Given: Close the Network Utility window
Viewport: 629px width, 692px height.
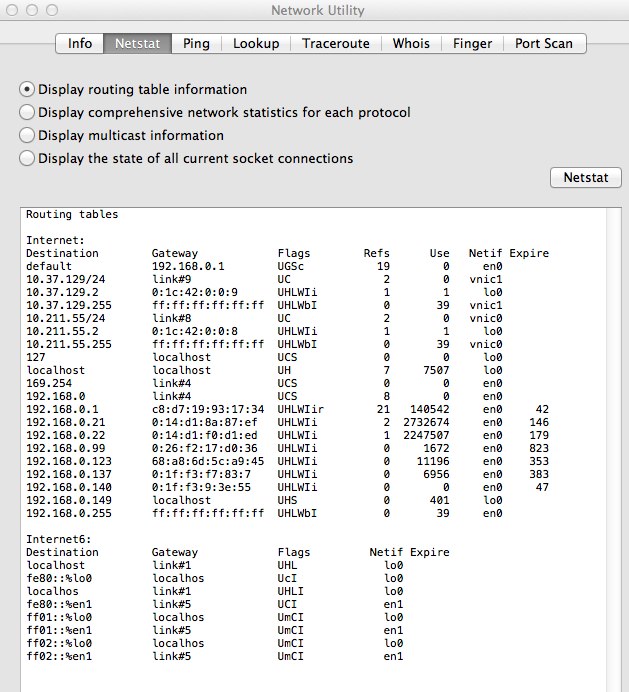Looking at the screenshot, I should [12, 10].
